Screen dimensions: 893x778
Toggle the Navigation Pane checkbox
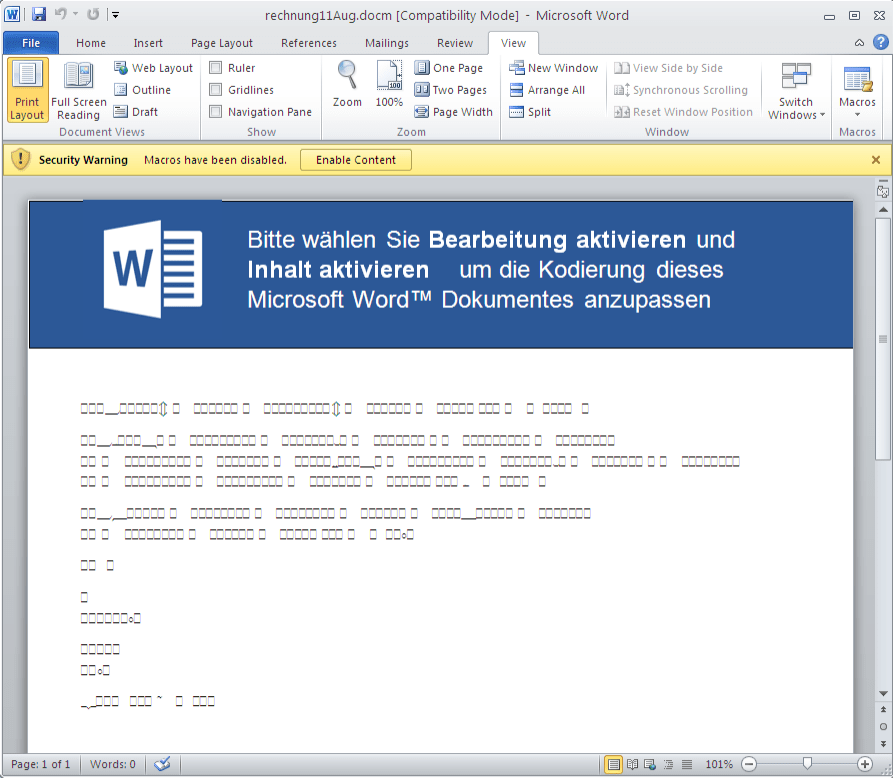point(216,112)
